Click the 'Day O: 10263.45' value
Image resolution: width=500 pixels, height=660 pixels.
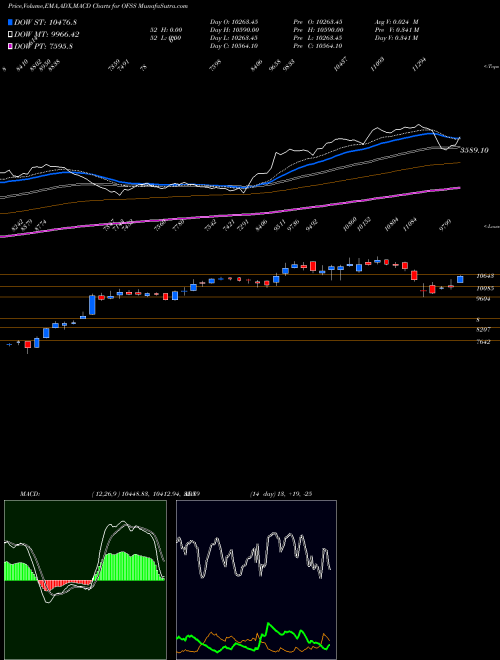point(234,21)
